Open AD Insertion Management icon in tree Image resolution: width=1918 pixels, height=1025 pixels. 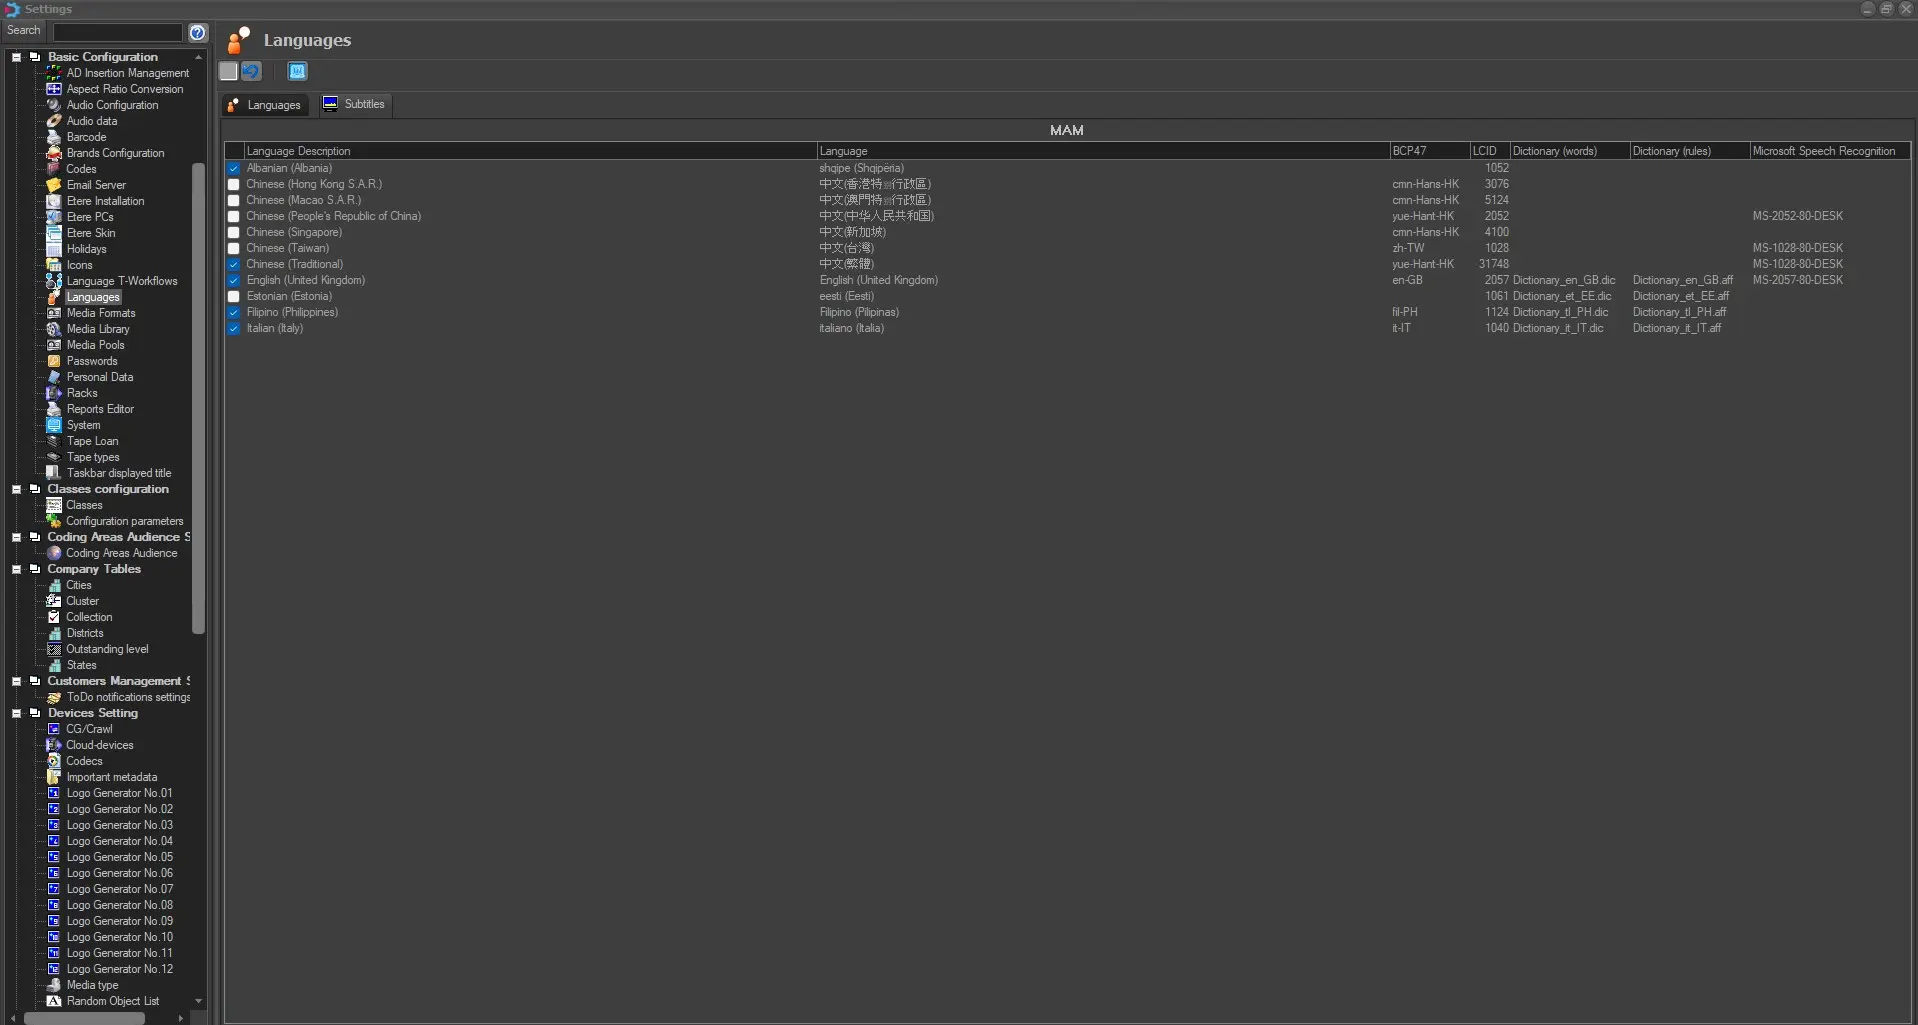click(54, 73)
